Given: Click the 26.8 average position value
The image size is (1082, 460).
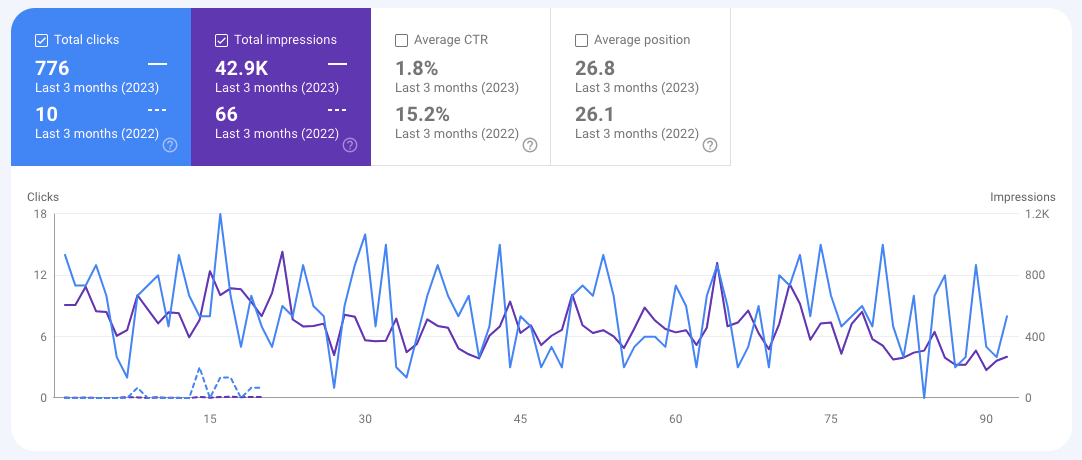Looking at the screenshot, I should click(596, 68).
